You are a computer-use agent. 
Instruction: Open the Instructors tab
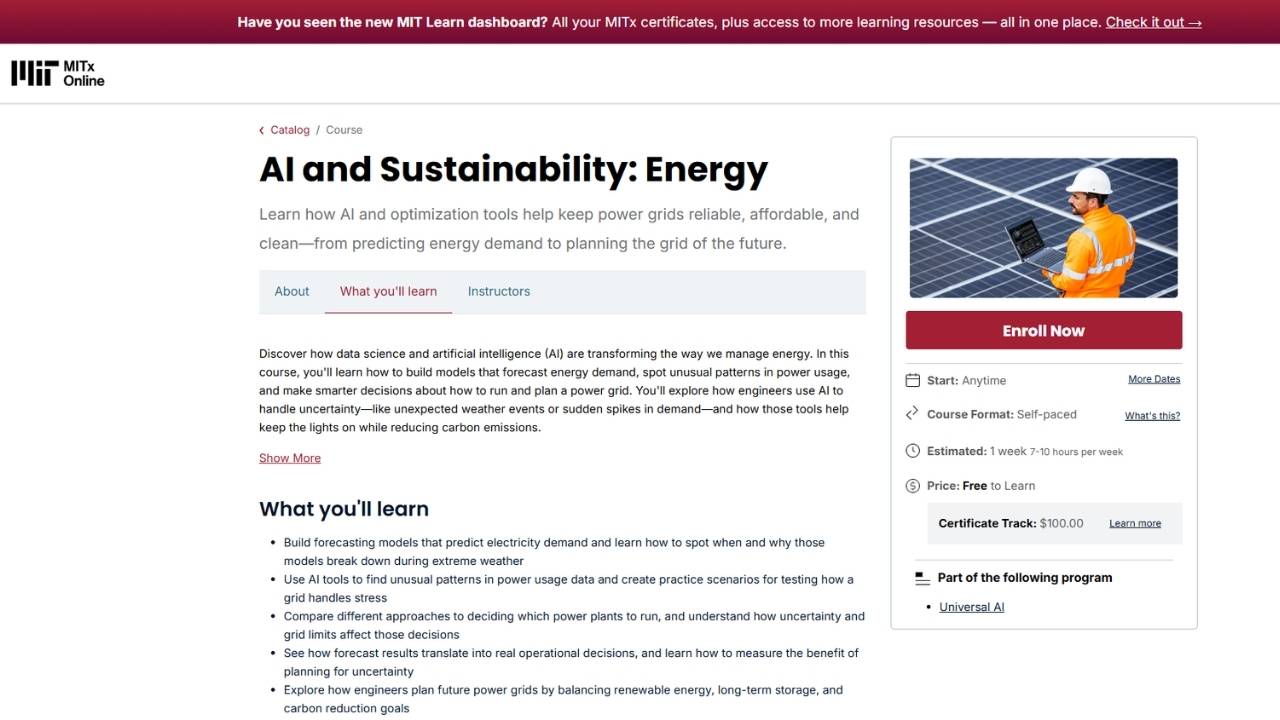click(x=499, y=291)
